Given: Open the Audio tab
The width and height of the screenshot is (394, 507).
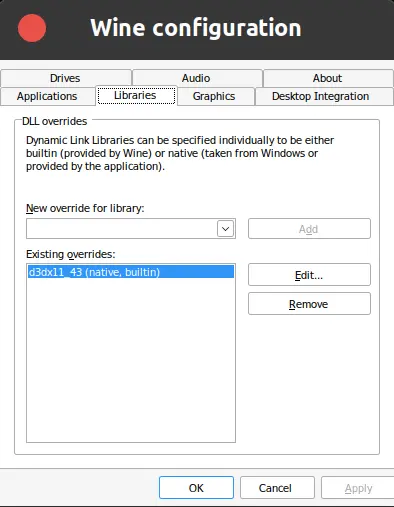Looking at the screenshot, I should coord(196,78).
